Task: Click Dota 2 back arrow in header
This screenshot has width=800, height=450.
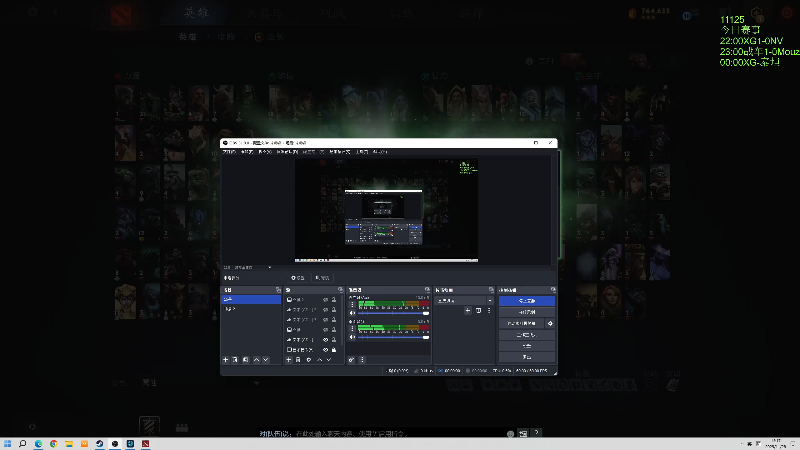Action: coord(55,12)
